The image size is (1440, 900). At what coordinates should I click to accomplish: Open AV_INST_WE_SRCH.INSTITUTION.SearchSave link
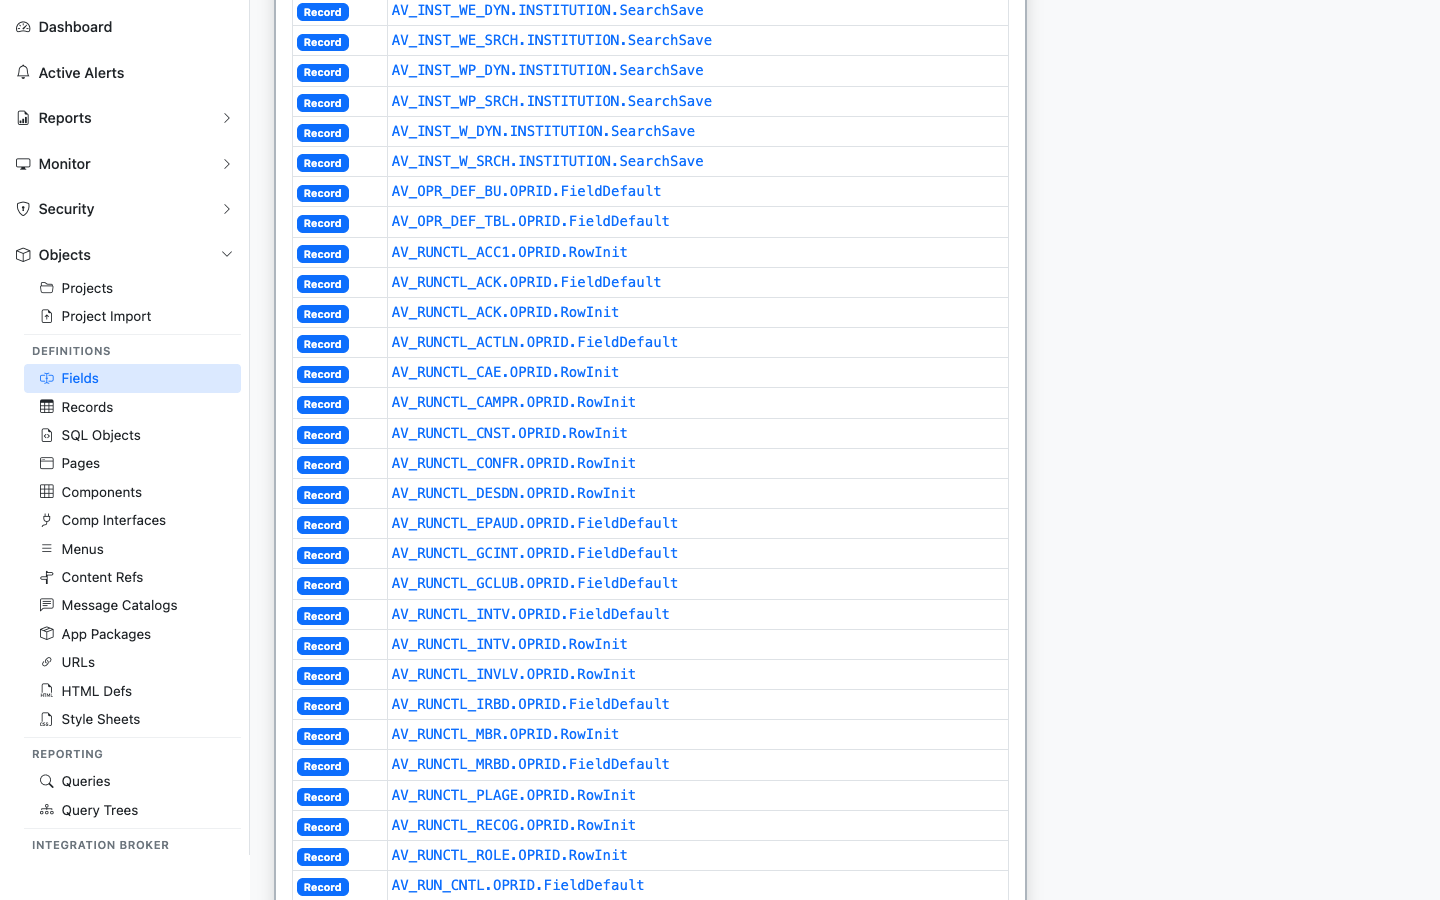click(x=552, y=41)
